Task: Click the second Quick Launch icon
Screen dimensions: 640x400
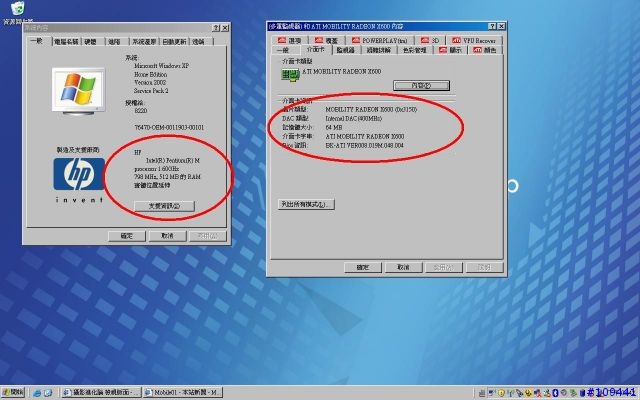Action: click(48, 393)
